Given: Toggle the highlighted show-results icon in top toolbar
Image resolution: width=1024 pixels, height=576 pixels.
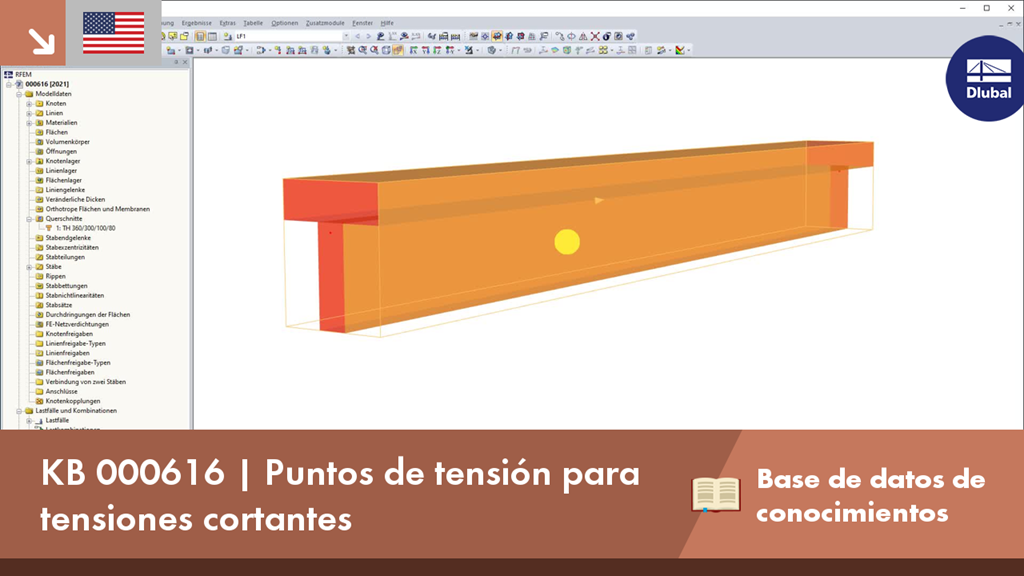Looking at the screenshot, I should coord(497,37).
